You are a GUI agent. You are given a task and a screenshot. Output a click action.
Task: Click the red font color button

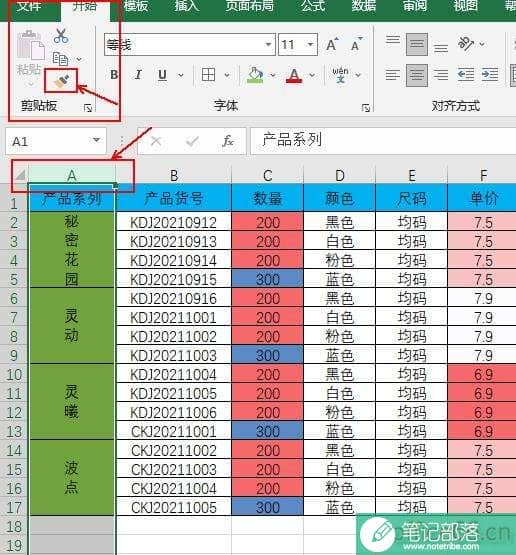[294, 75]
